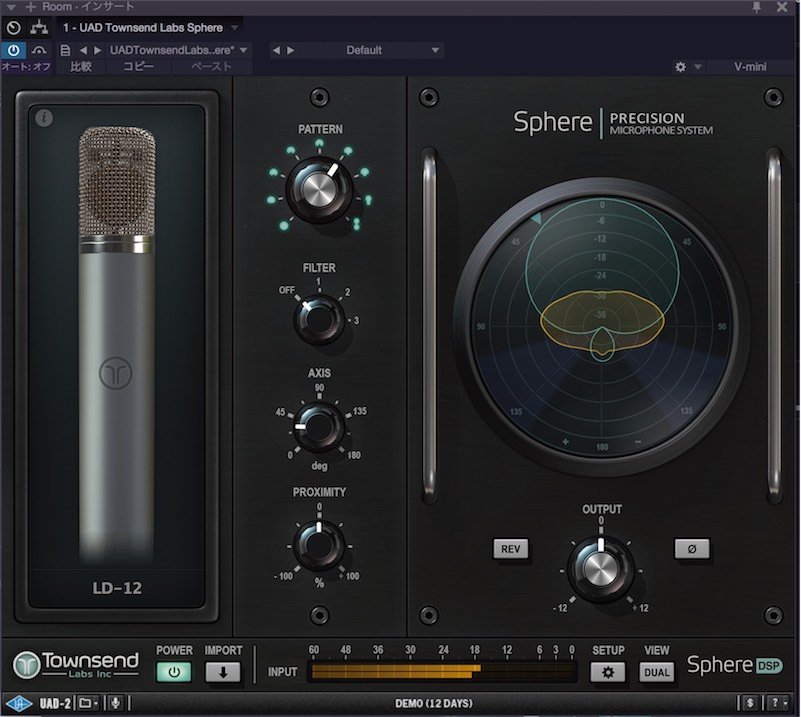
Task: Open SETUP gear button
Action: (607, 672)
